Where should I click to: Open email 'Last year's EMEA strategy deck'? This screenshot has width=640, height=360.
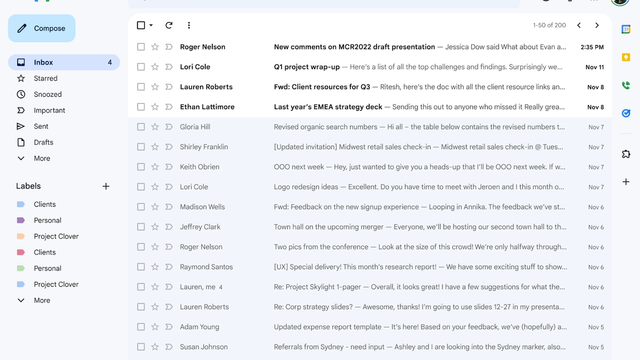tap(370, 107)
